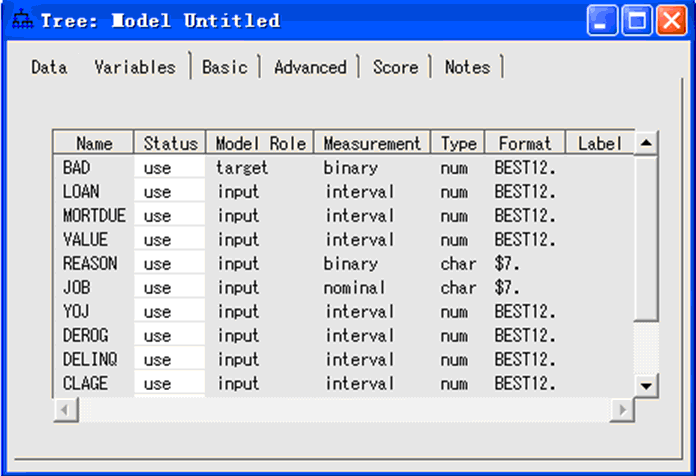
Task: Toggle the status cell for BAD
Action: (x=169, y=168)
